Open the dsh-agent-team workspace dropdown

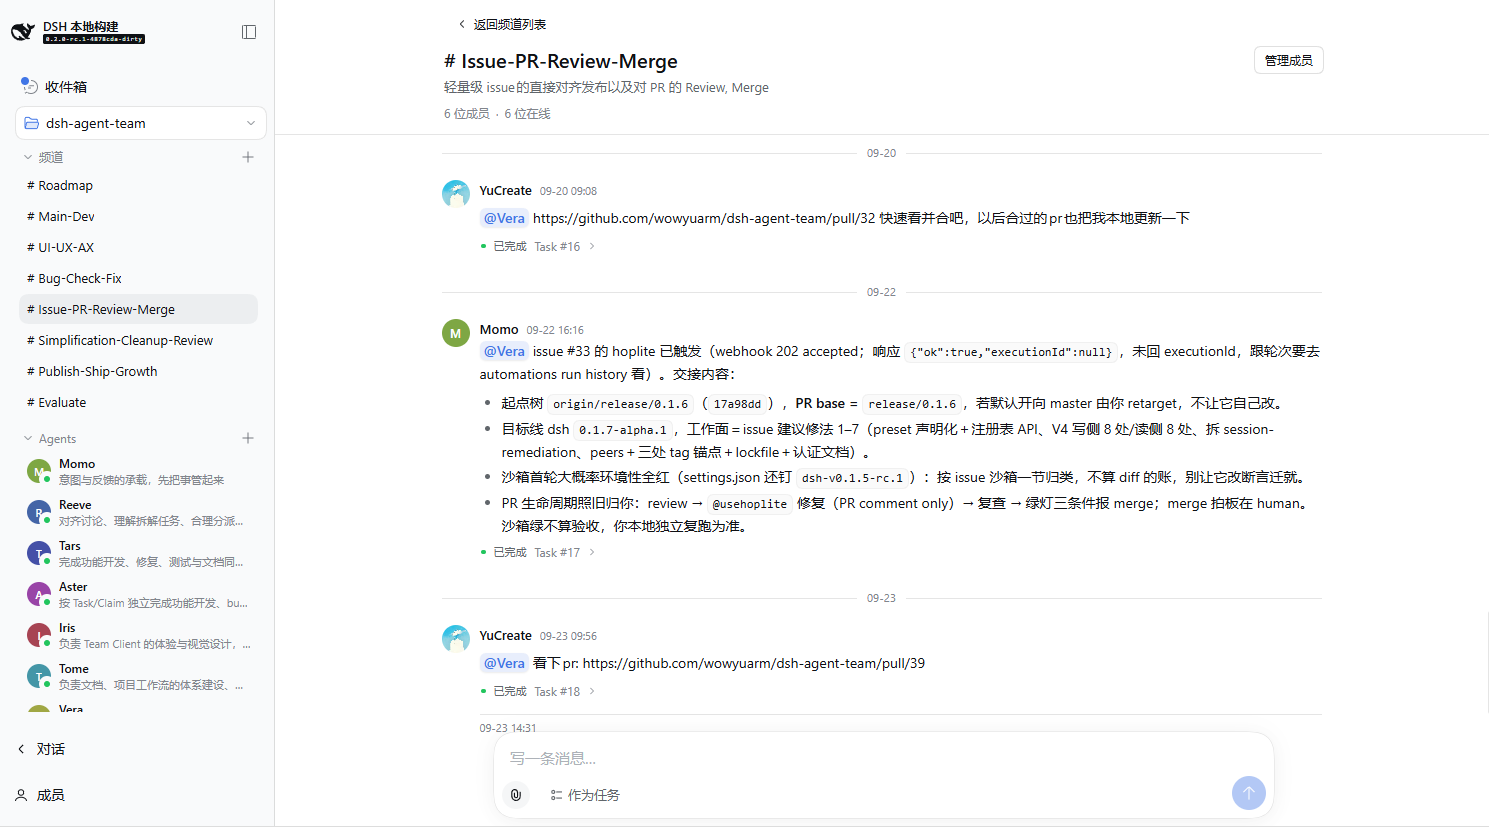[x=141, y=123]
